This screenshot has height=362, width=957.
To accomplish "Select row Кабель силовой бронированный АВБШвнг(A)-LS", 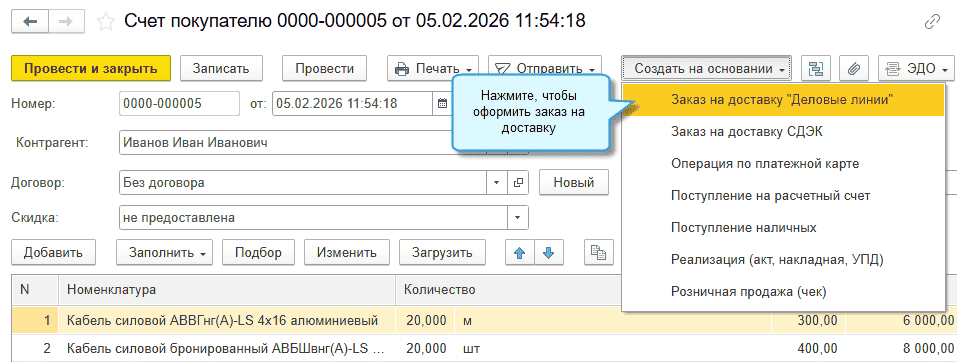I will (226, 349).
